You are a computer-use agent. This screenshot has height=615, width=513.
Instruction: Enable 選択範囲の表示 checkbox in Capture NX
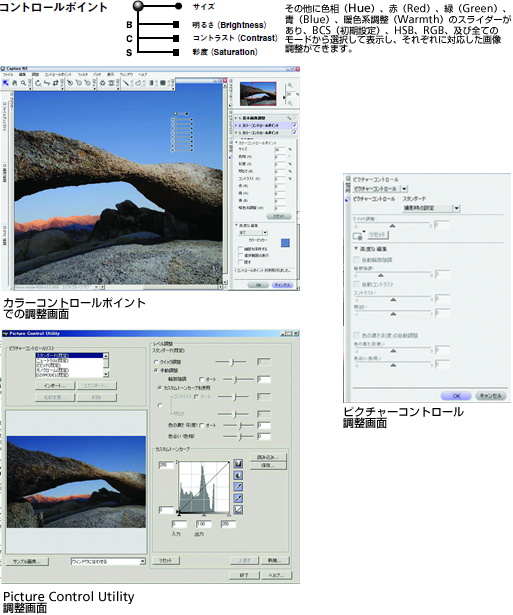(240, 255)
